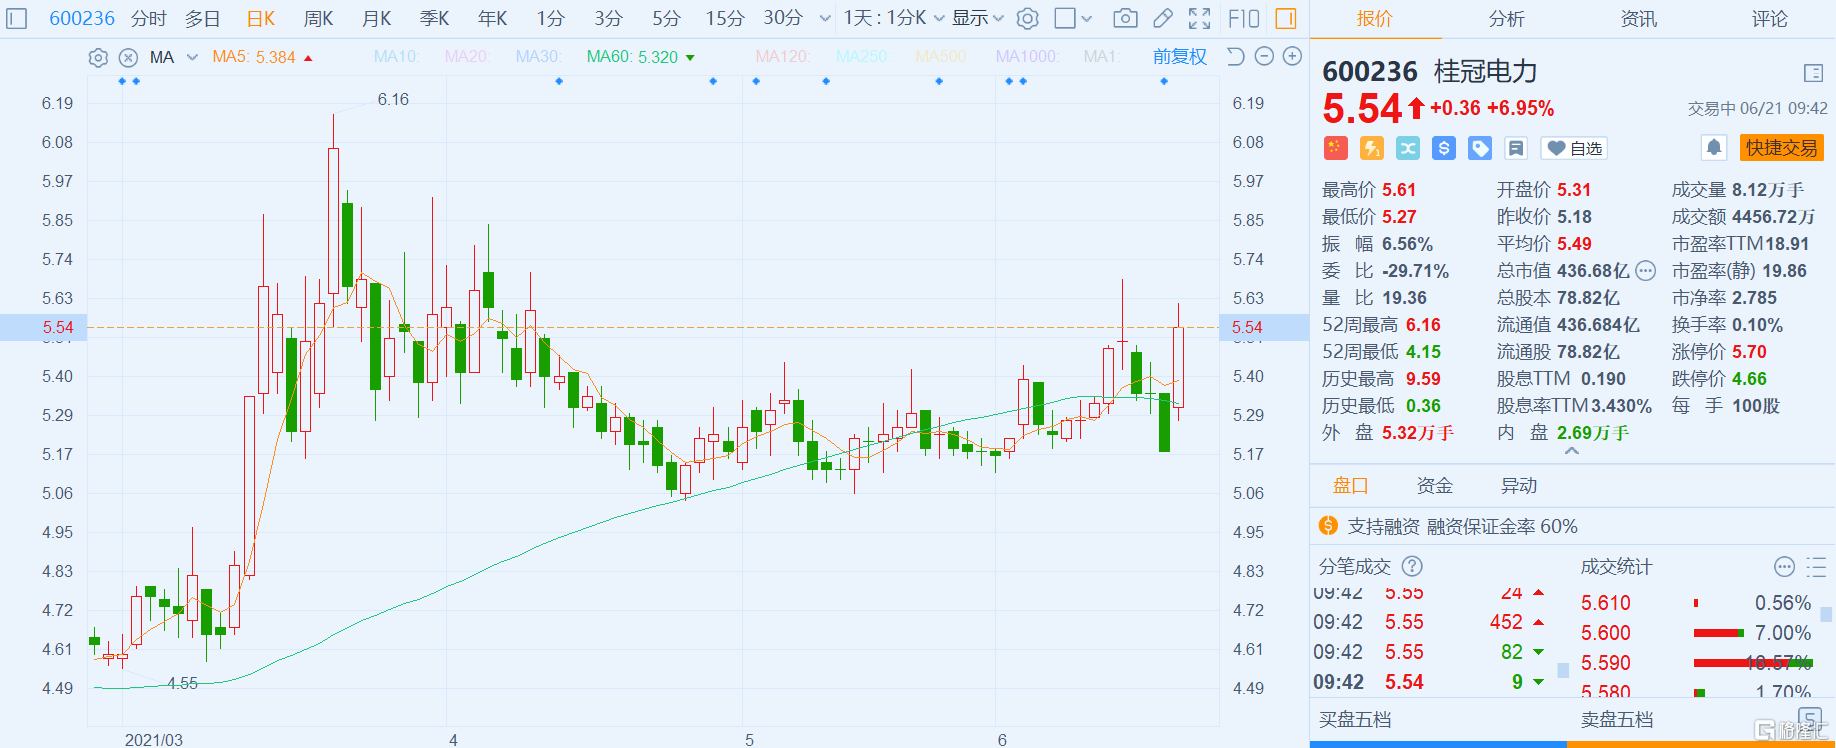Screen dimensions: 1836x748
Task: Toggle the left sidebar panel
Action: coord(17,18)
